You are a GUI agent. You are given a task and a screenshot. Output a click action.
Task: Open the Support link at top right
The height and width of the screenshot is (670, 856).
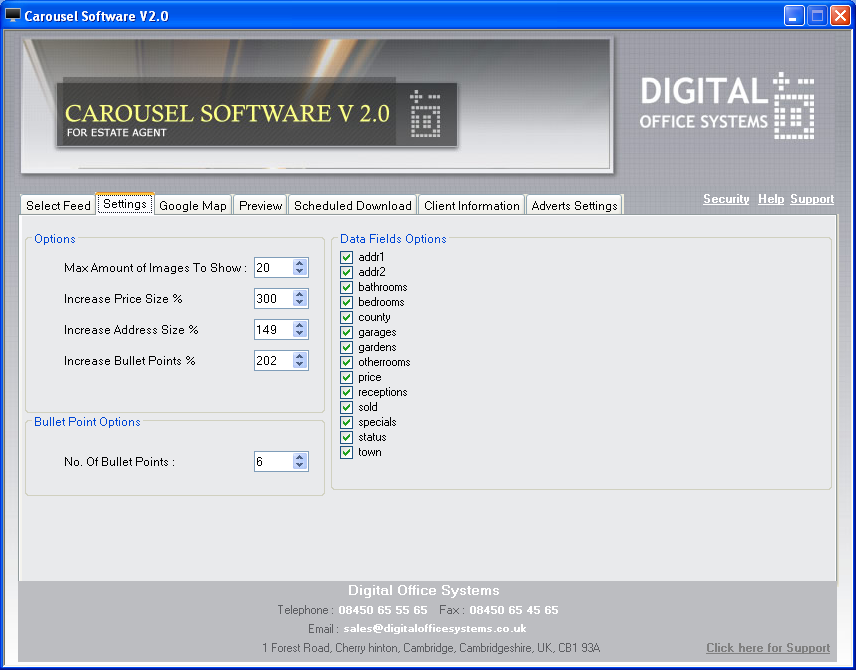(812, 199)
